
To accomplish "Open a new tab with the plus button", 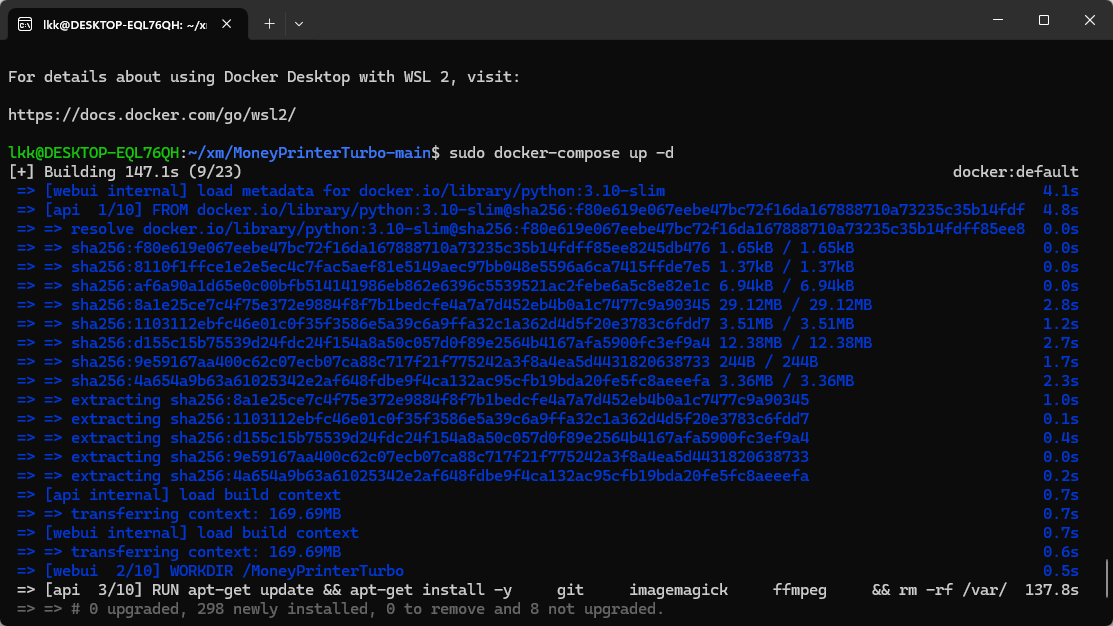I will click(269, 23).
